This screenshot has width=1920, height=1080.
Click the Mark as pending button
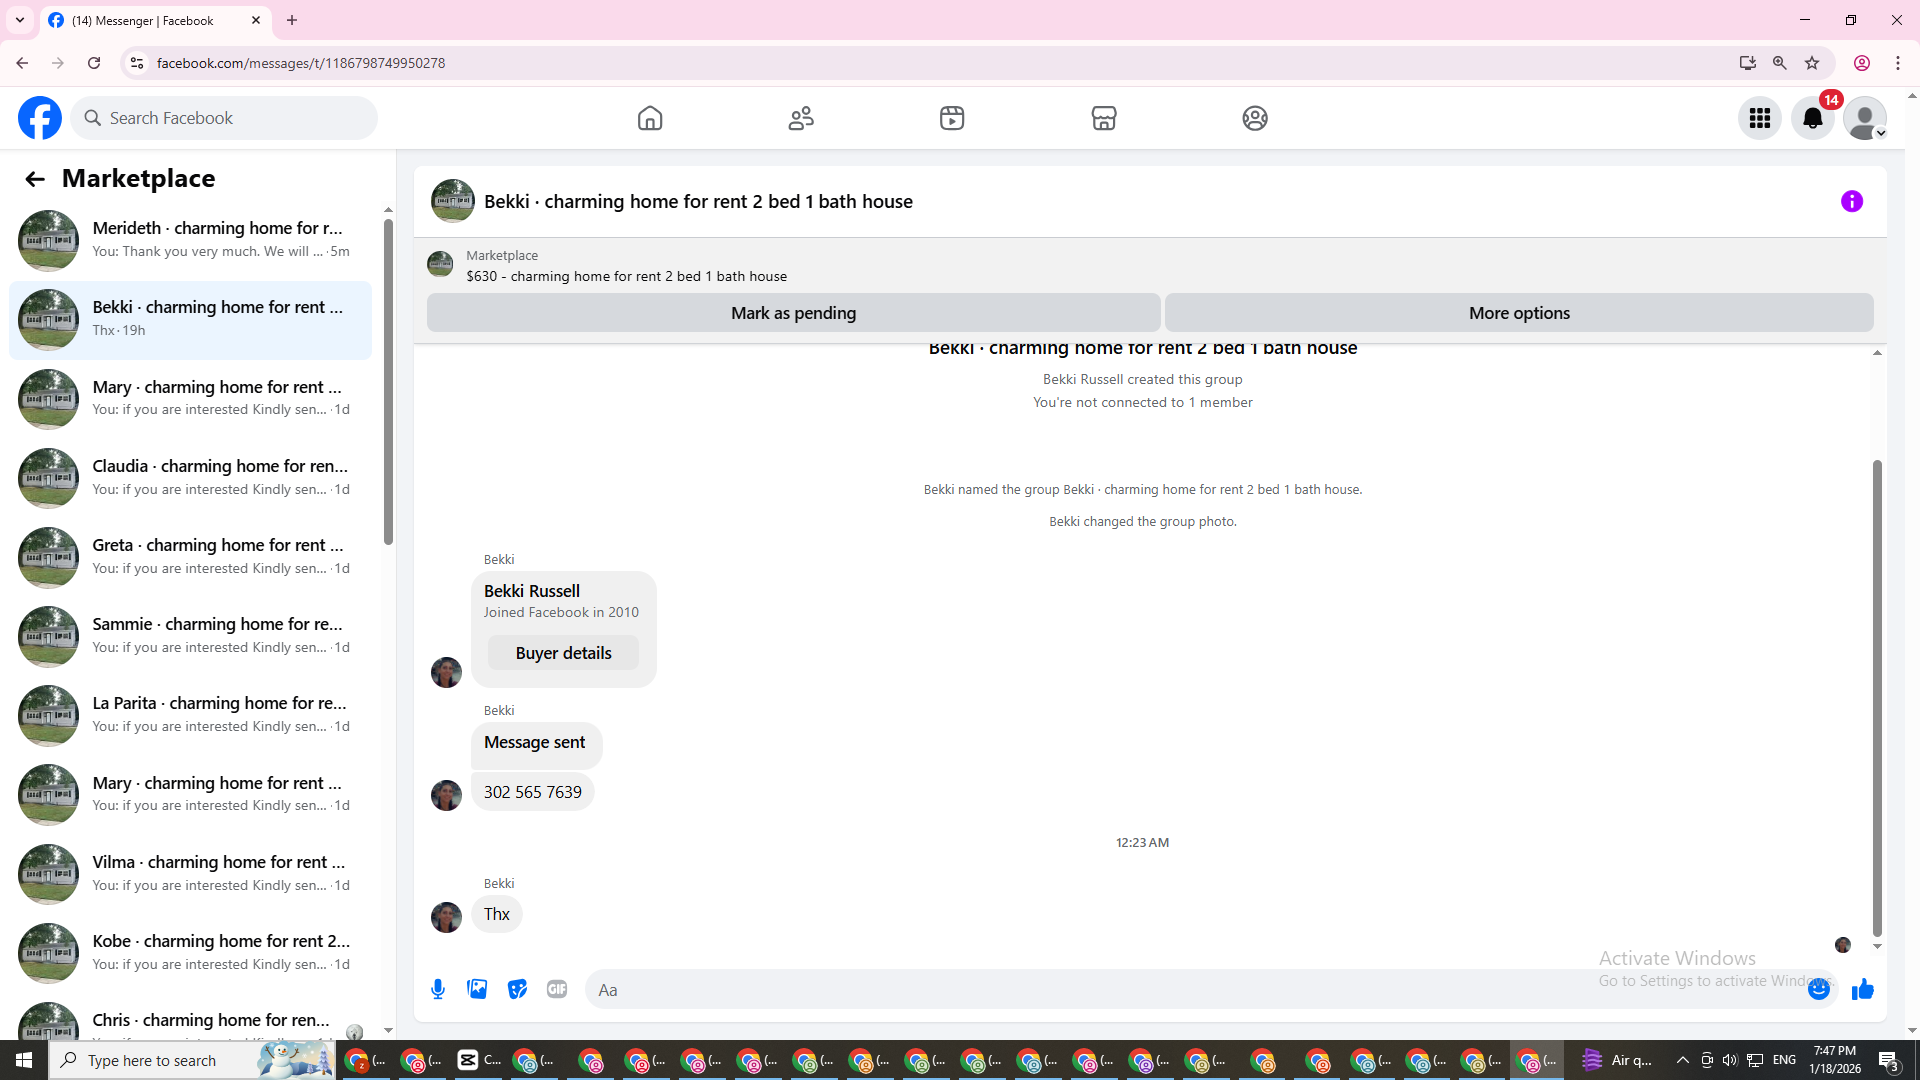[x=793, y=313]
